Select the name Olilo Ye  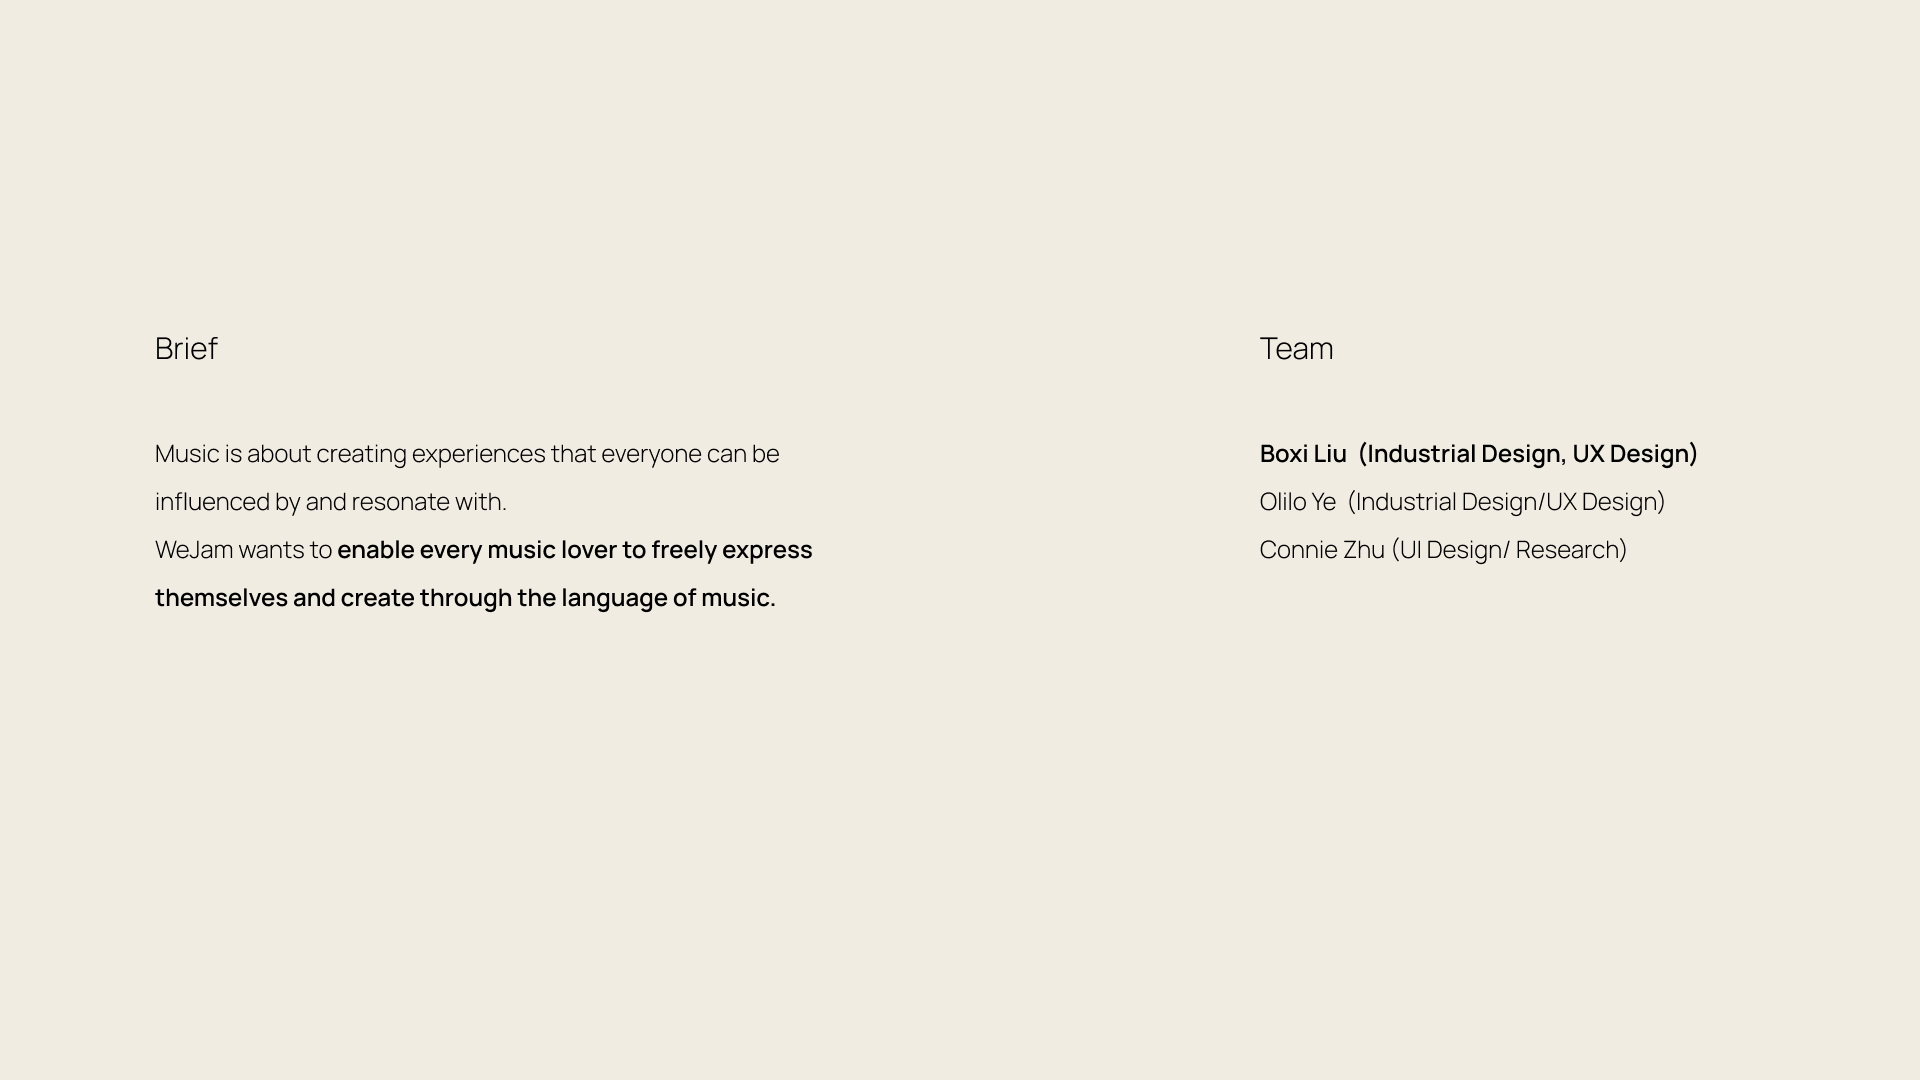click(x=1297, y=502)
